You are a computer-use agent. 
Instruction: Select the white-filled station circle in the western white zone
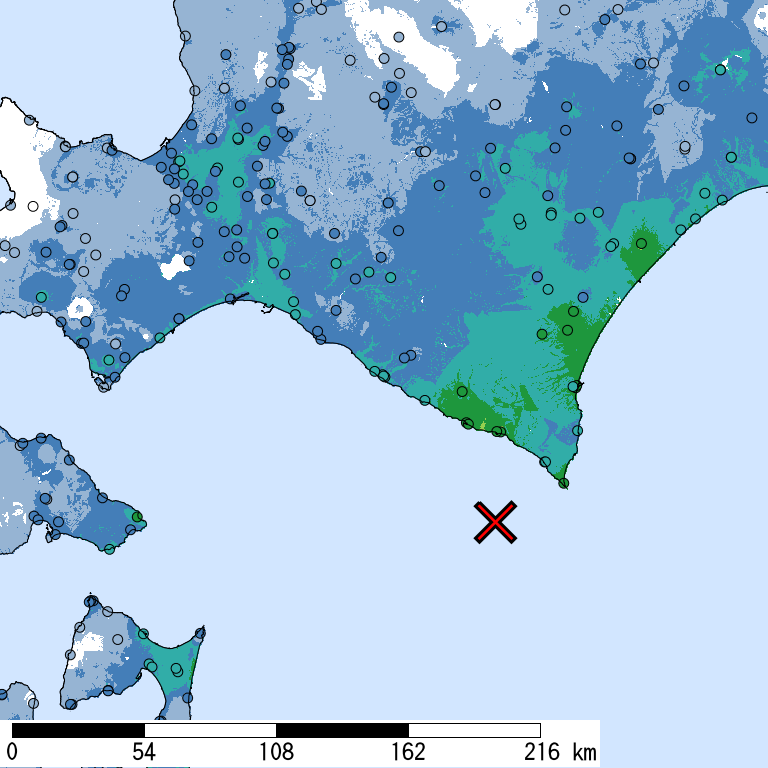click(33, 206)
